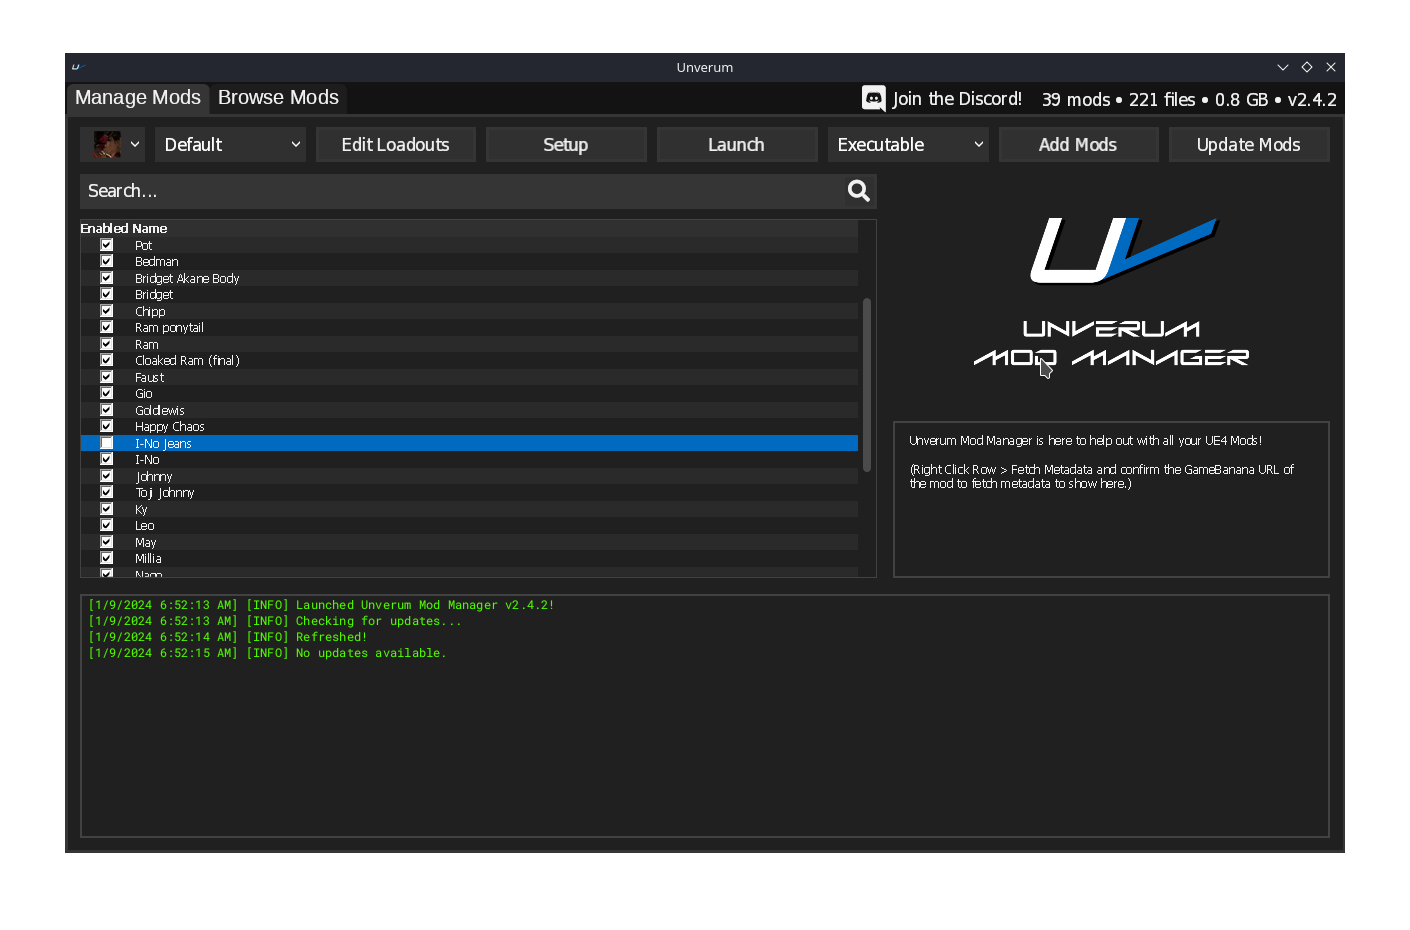This screenshot has height=930, width=1410.
Task: Launch the game with mods
Action: (737, 144)
